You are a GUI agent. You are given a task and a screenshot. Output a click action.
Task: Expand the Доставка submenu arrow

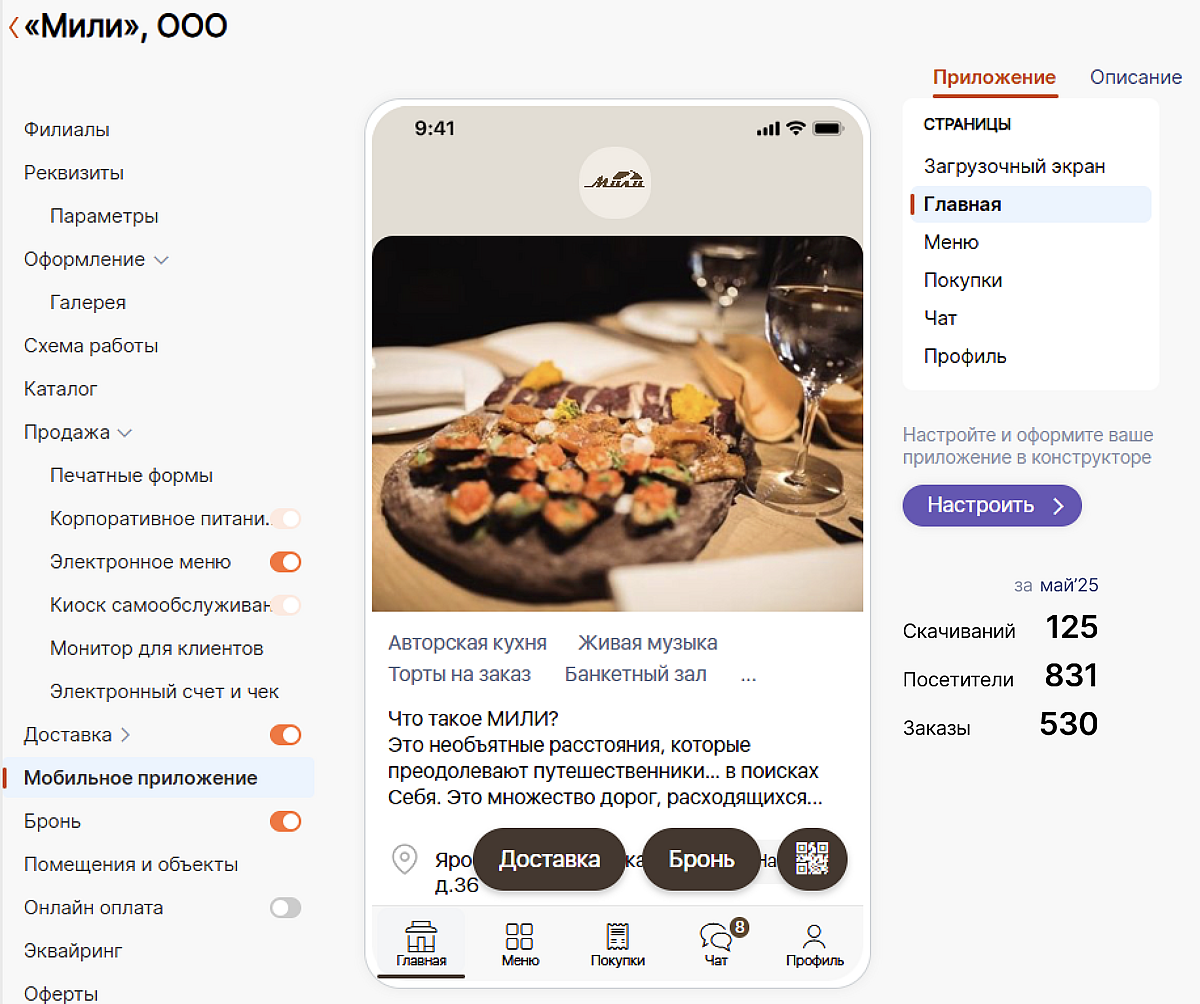125,735
